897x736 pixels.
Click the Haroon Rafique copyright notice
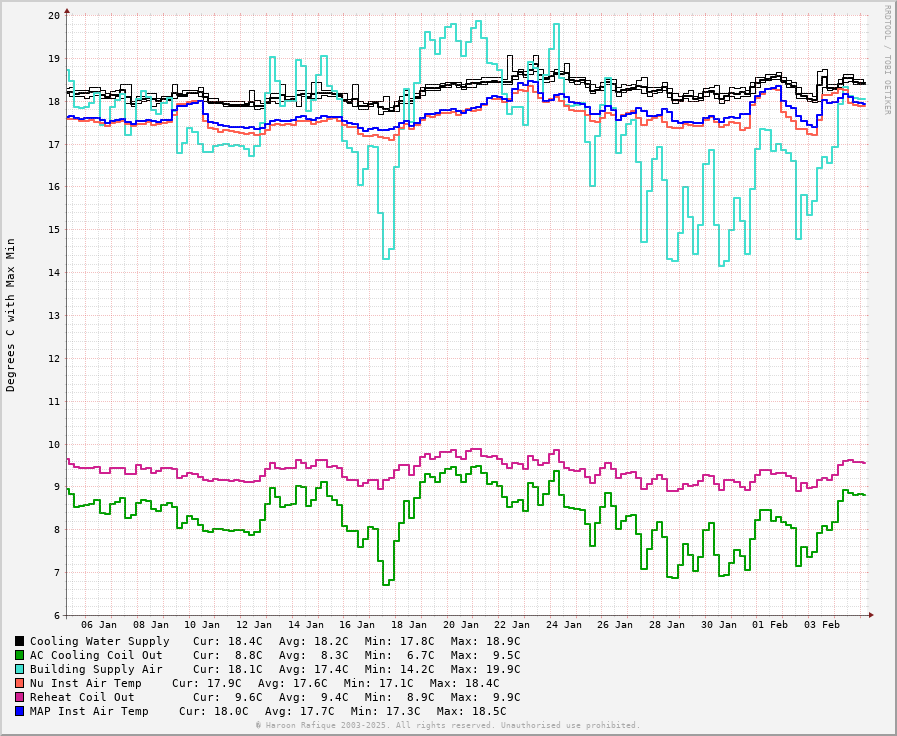tap(447, 725)
